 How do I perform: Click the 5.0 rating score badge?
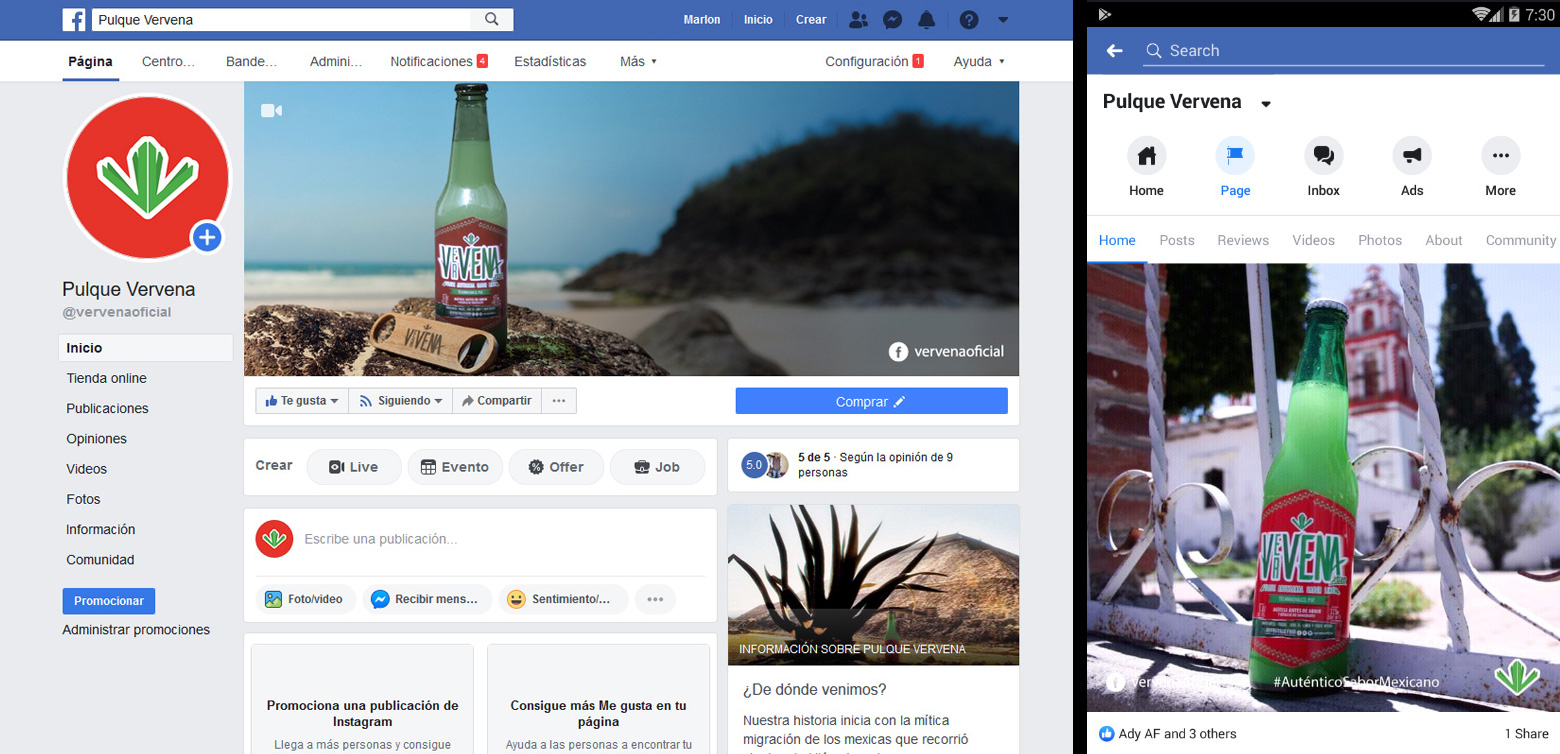tap(755, 464)
